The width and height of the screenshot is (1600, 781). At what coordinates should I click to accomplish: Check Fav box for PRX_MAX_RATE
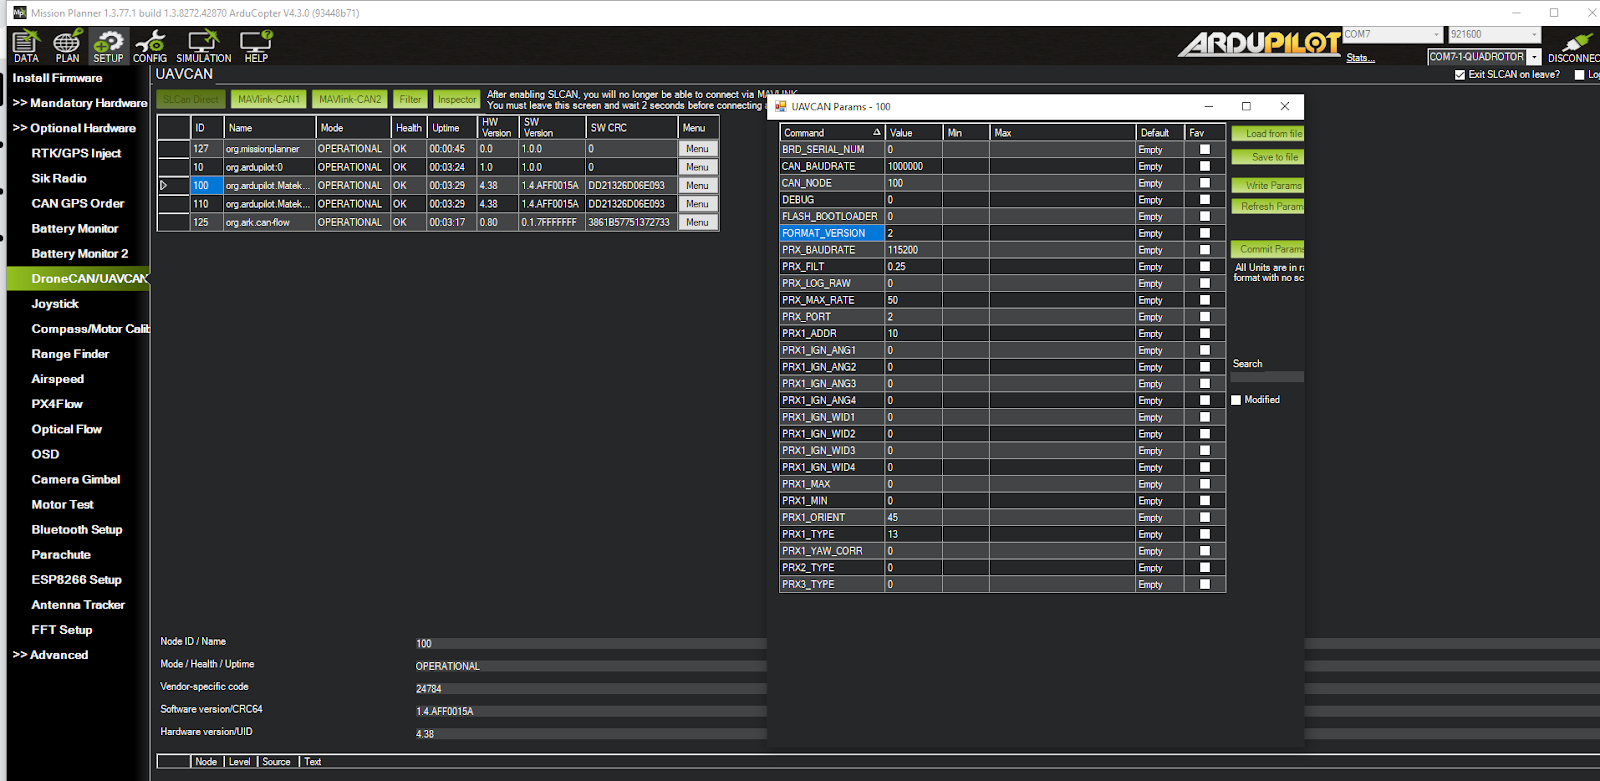pos(1205,300)
